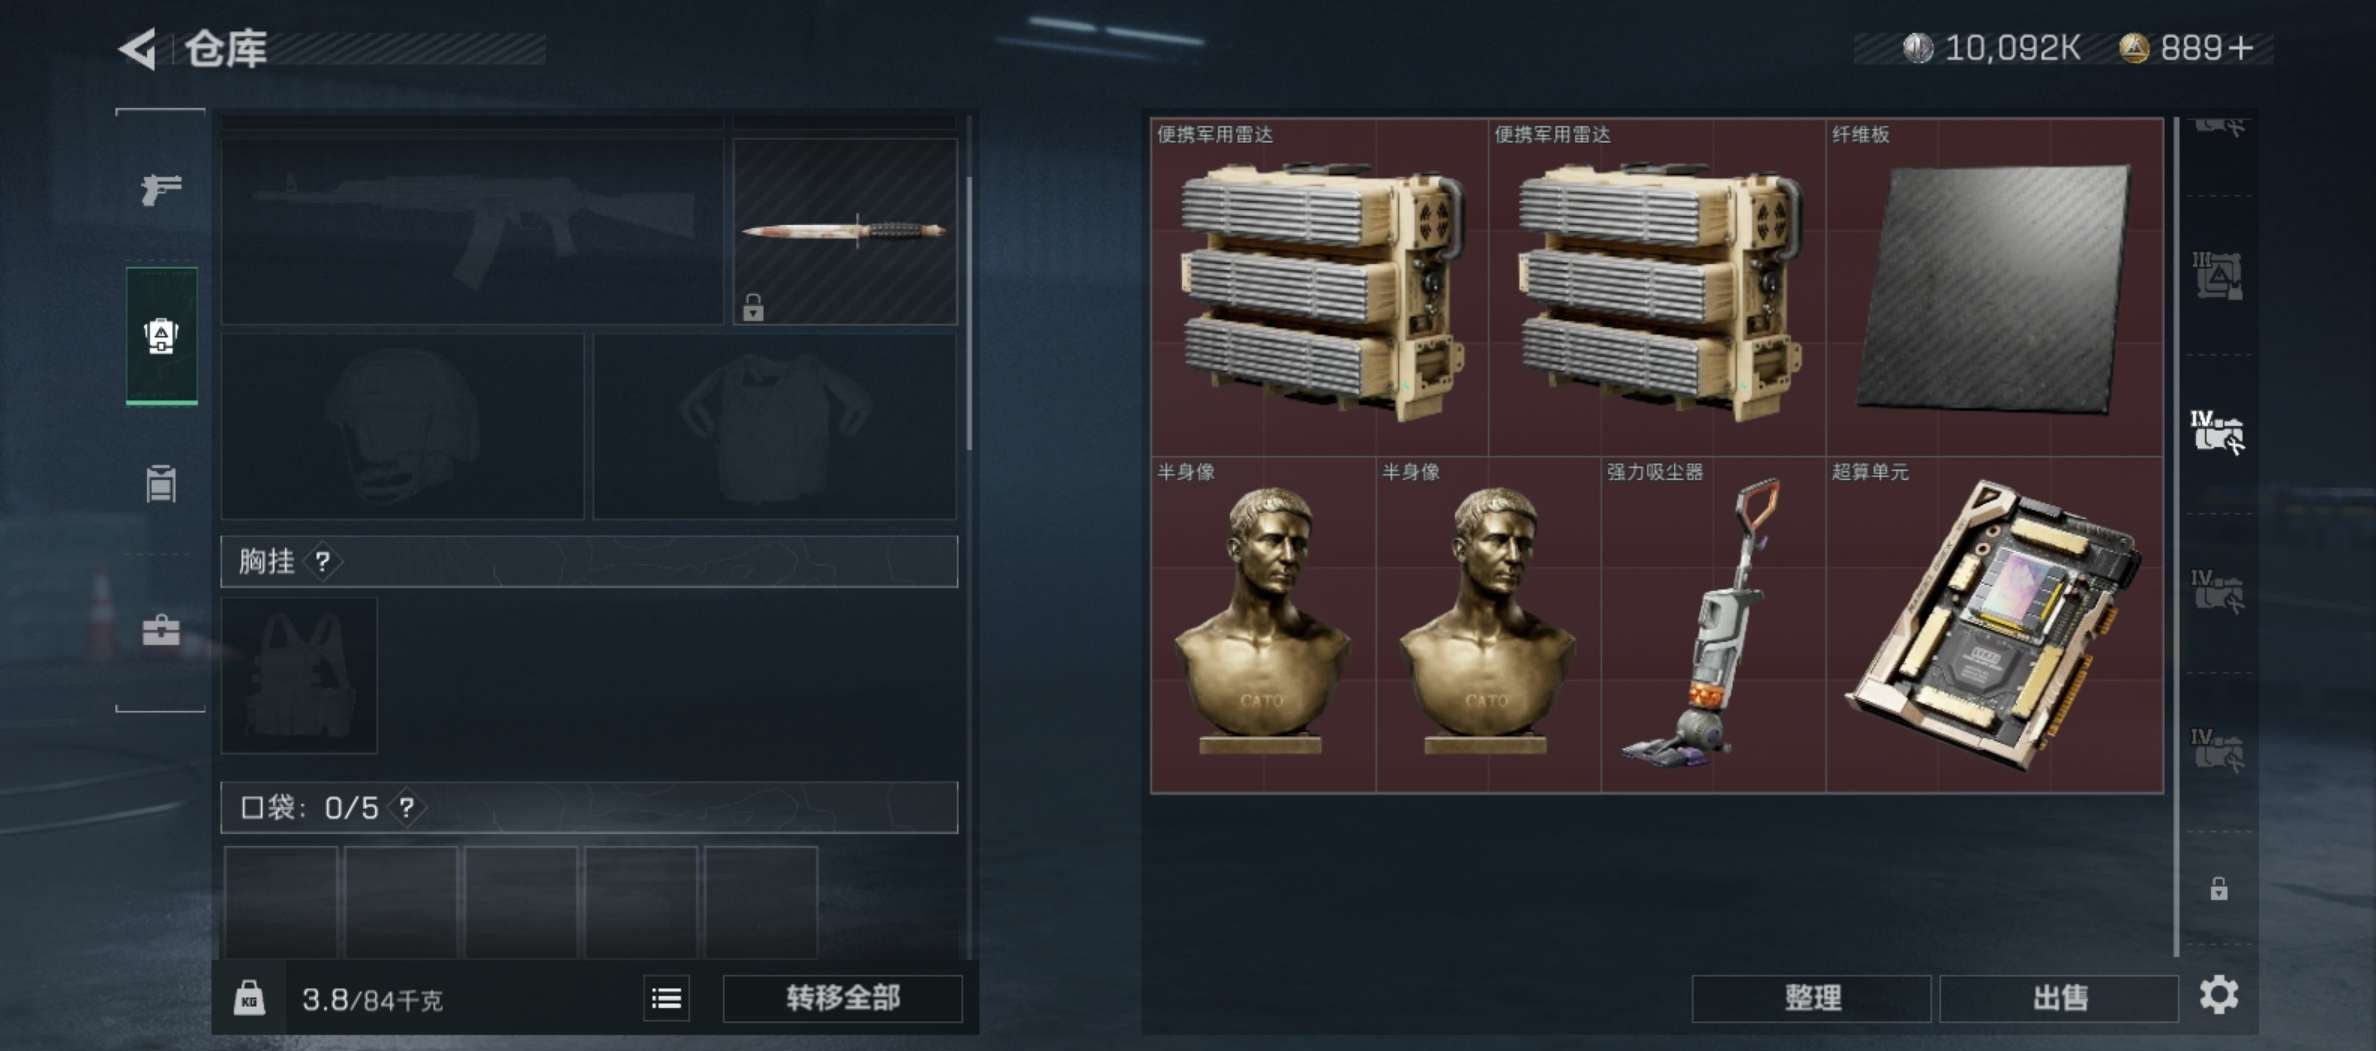Open the briefcase sidebar icon

(161, 630)
